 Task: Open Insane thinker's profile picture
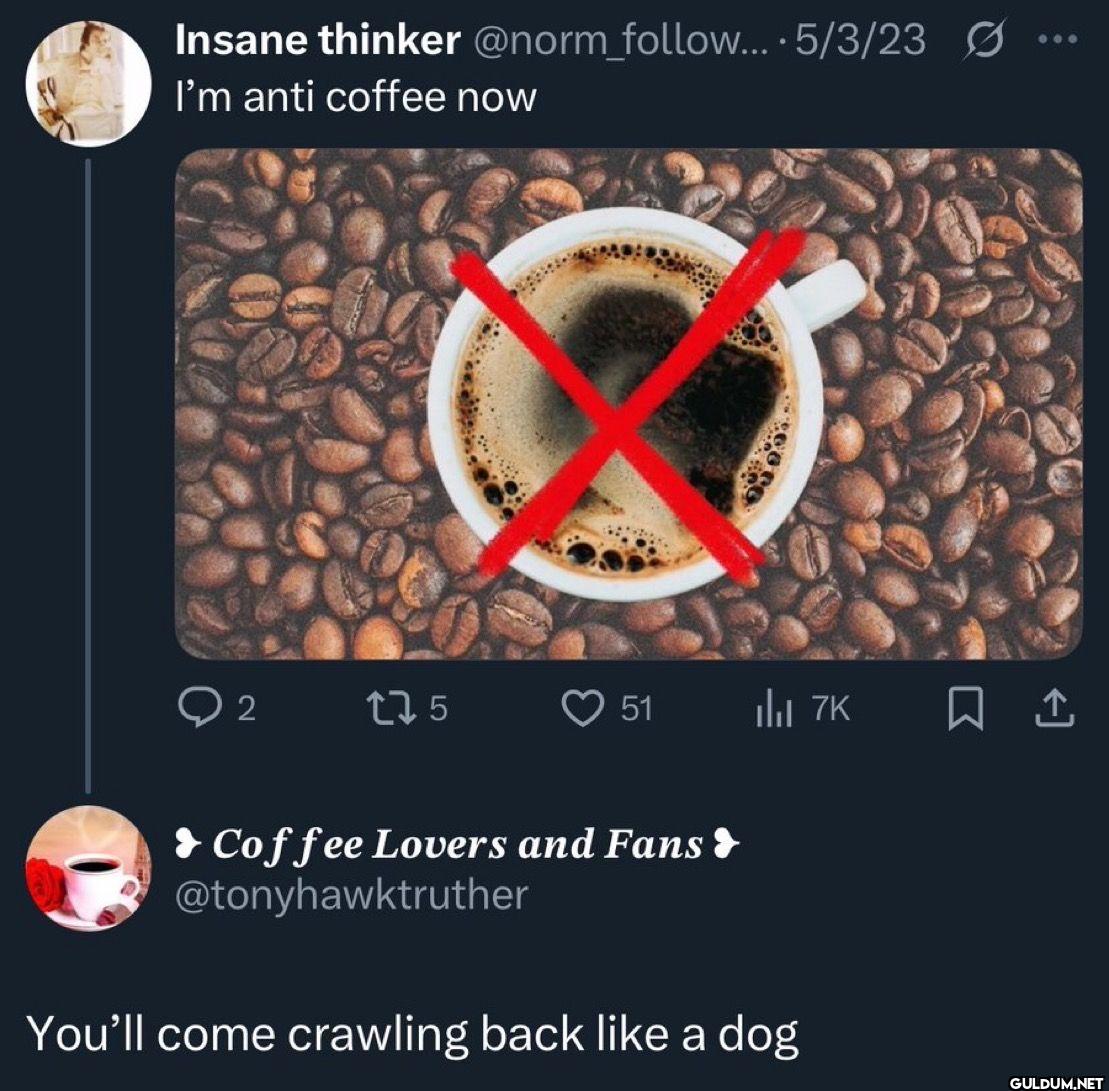(x=88, y=83)
